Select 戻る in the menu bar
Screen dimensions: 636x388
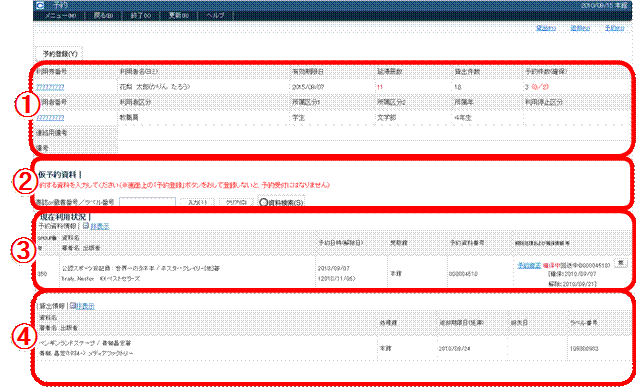click(103, 15)
